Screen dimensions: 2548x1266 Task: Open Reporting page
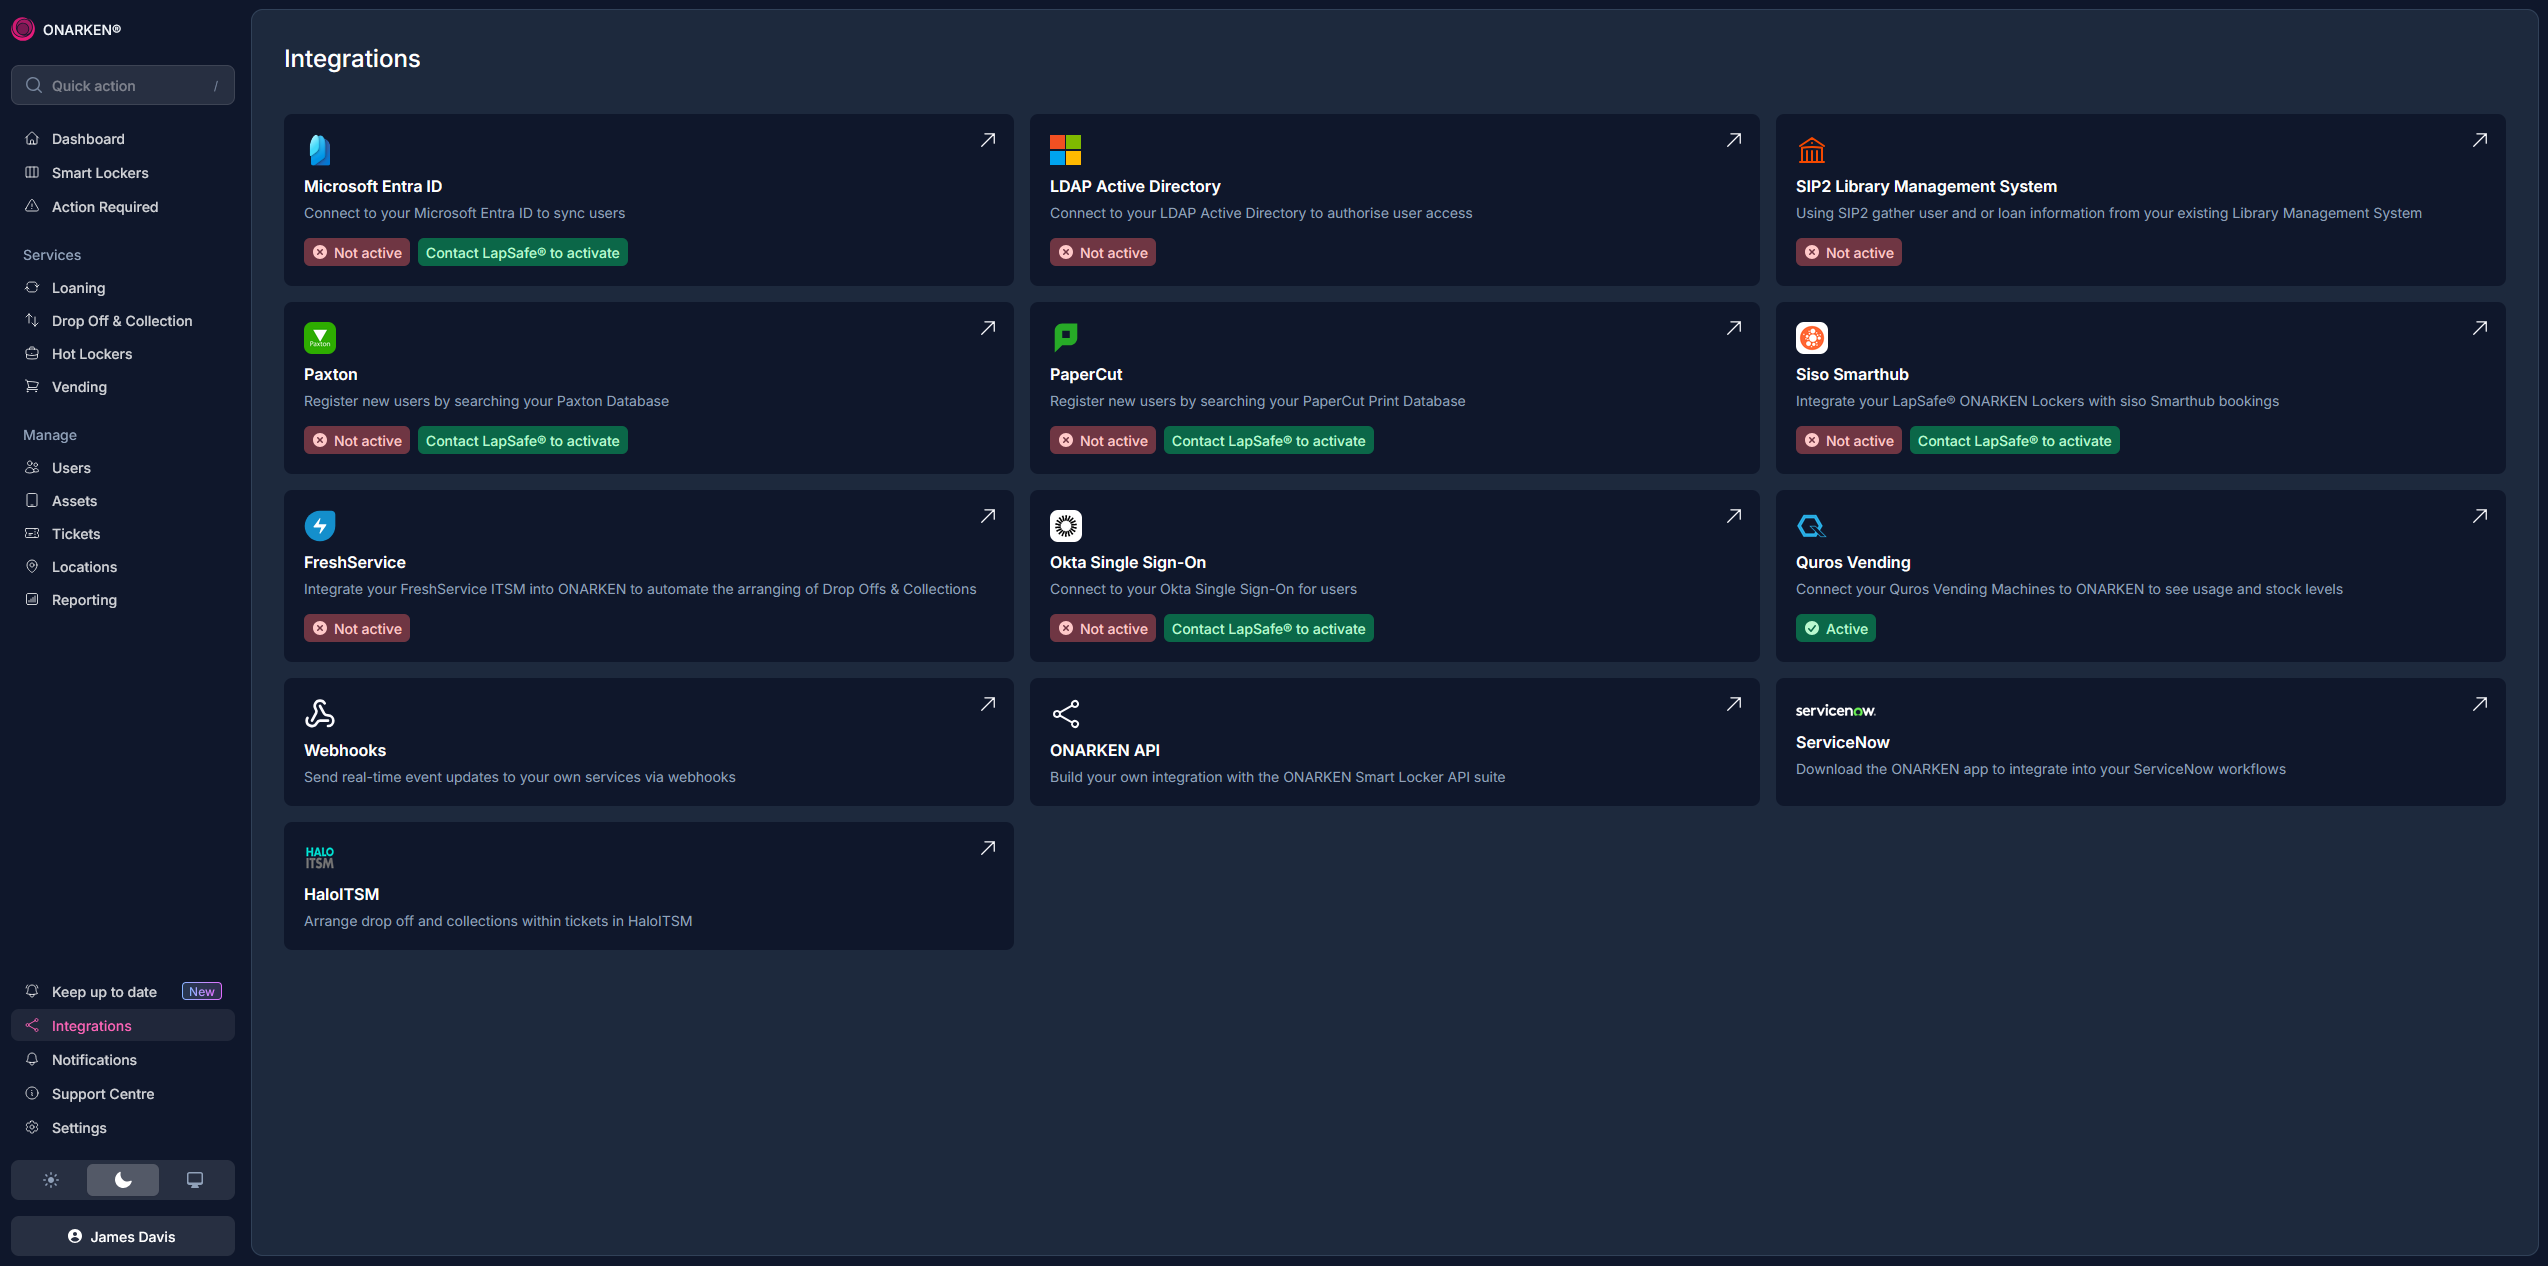coord(123,600)
